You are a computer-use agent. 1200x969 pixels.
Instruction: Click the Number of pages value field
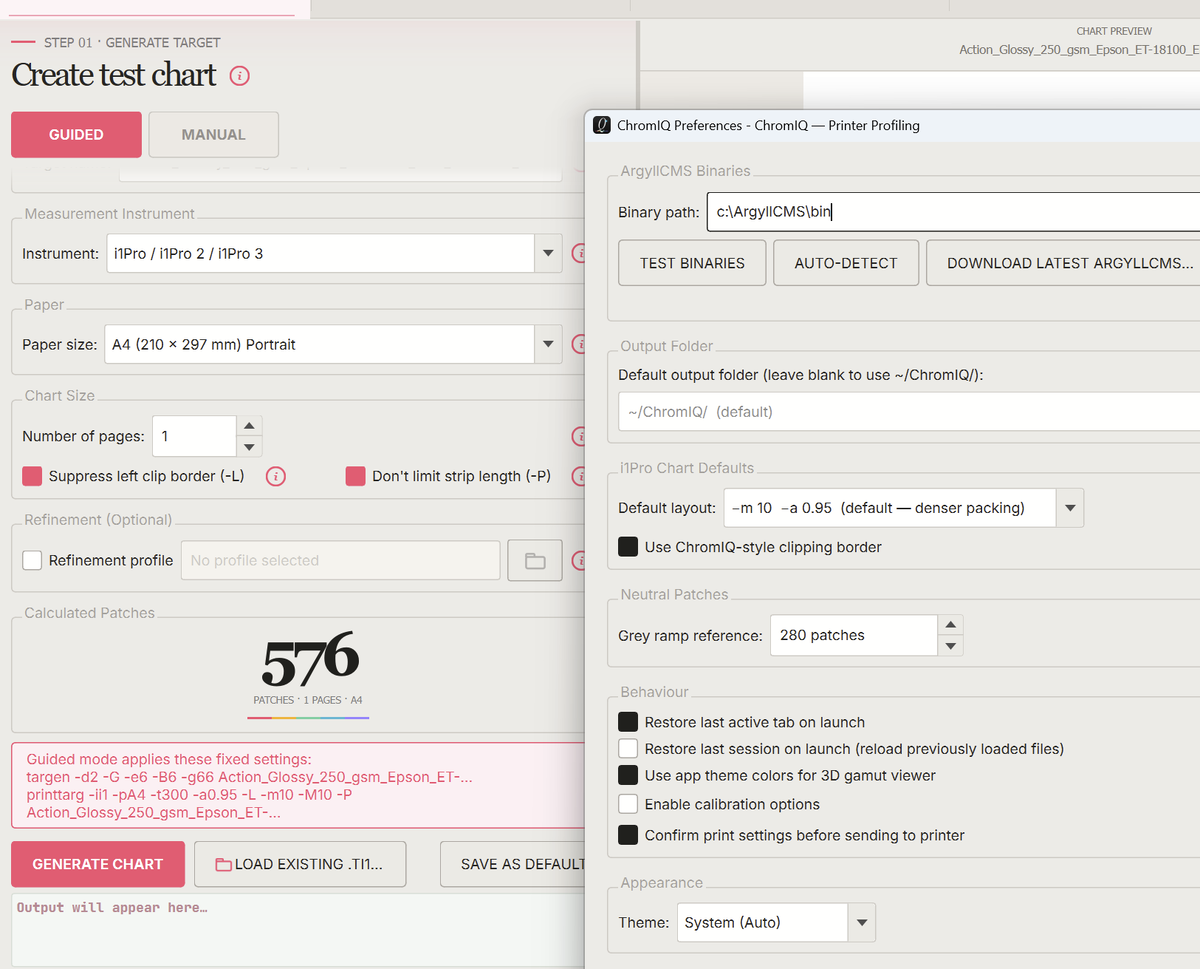click(x=194, y=436)
